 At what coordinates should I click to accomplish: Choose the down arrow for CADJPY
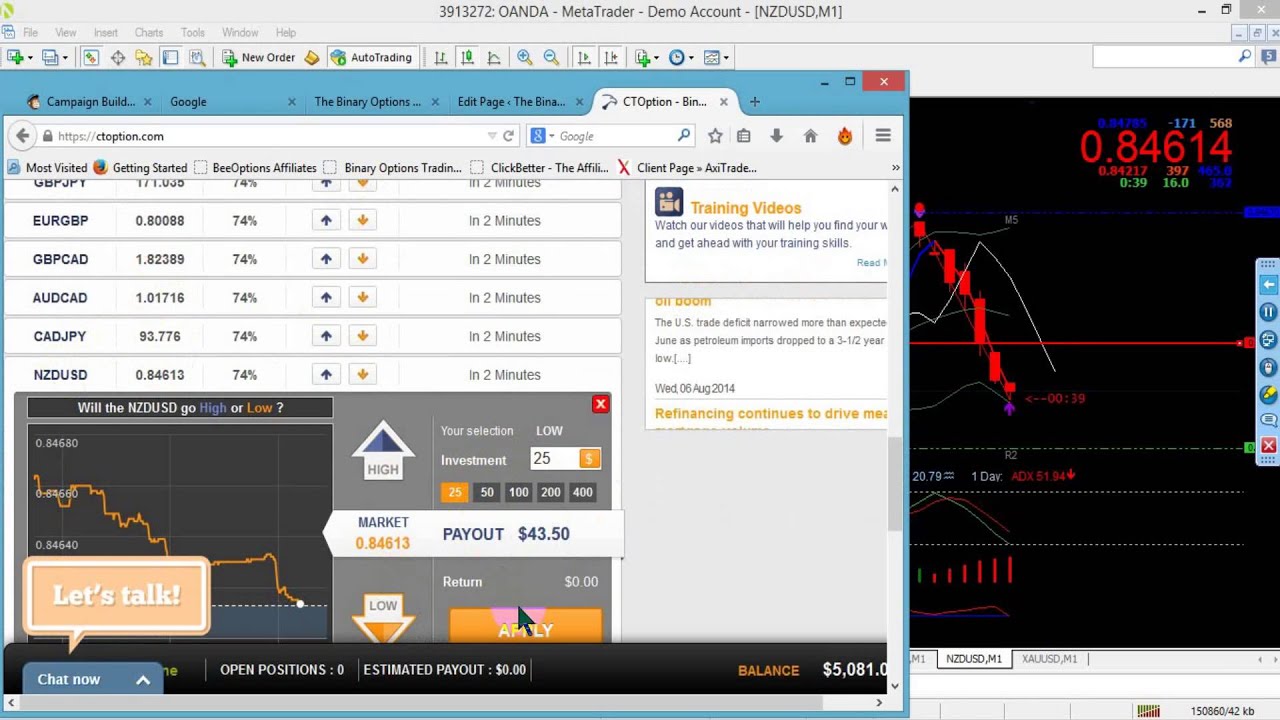[362, 336]
